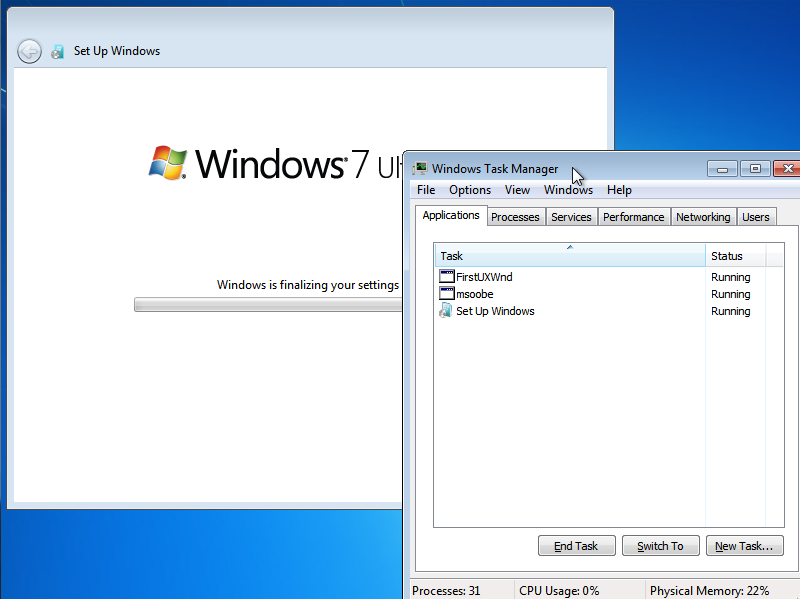Maximize the Windows Task Manager window
This screenshot has height=599, width=800.
755,169
